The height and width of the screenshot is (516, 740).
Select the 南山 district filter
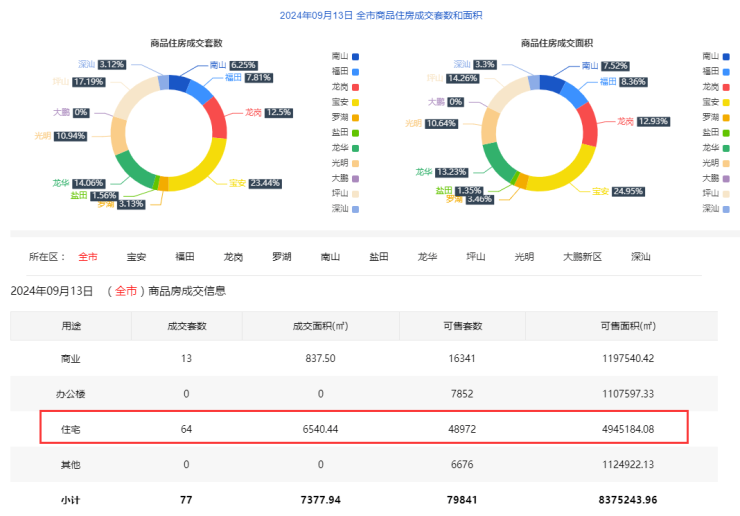pyautogui.click(x=330, y=257)
